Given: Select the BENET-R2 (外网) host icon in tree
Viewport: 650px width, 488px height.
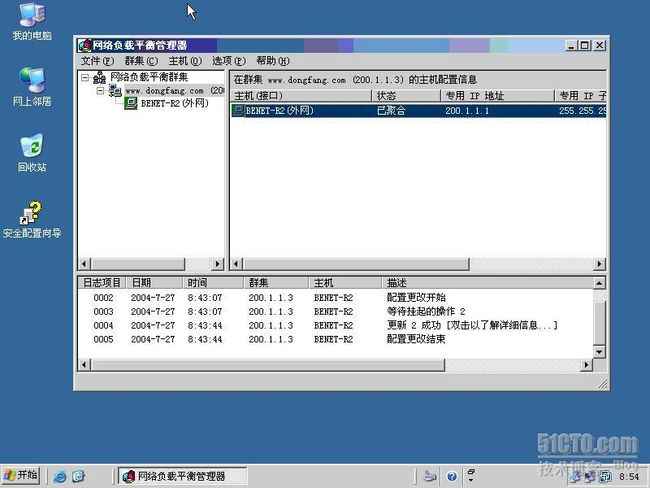Looking at the screenshot, I should coord(131,103).
